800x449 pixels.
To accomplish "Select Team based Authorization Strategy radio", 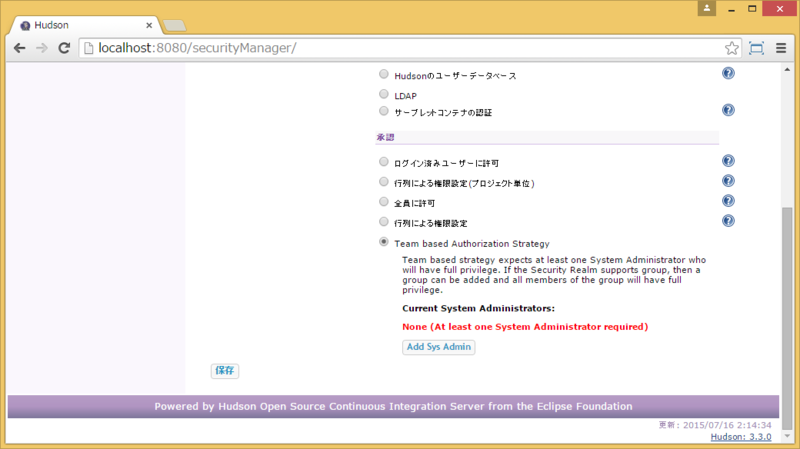I will pos(384,242).
